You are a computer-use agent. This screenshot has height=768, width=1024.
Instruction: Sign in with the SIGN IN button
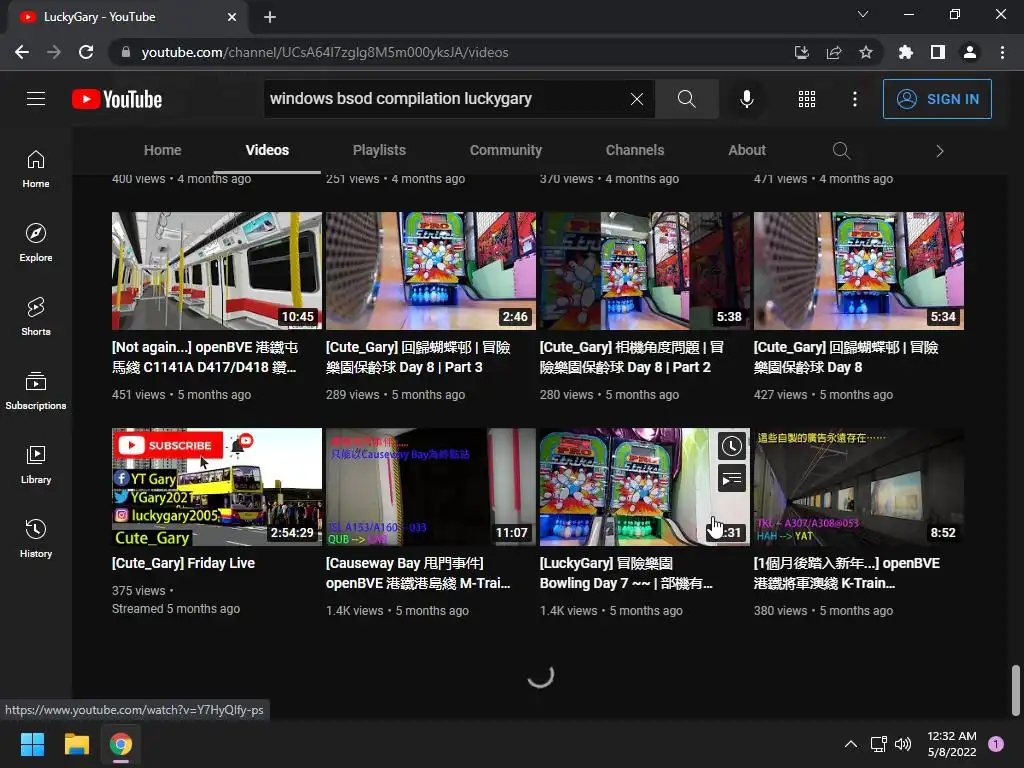coord(936,99)
